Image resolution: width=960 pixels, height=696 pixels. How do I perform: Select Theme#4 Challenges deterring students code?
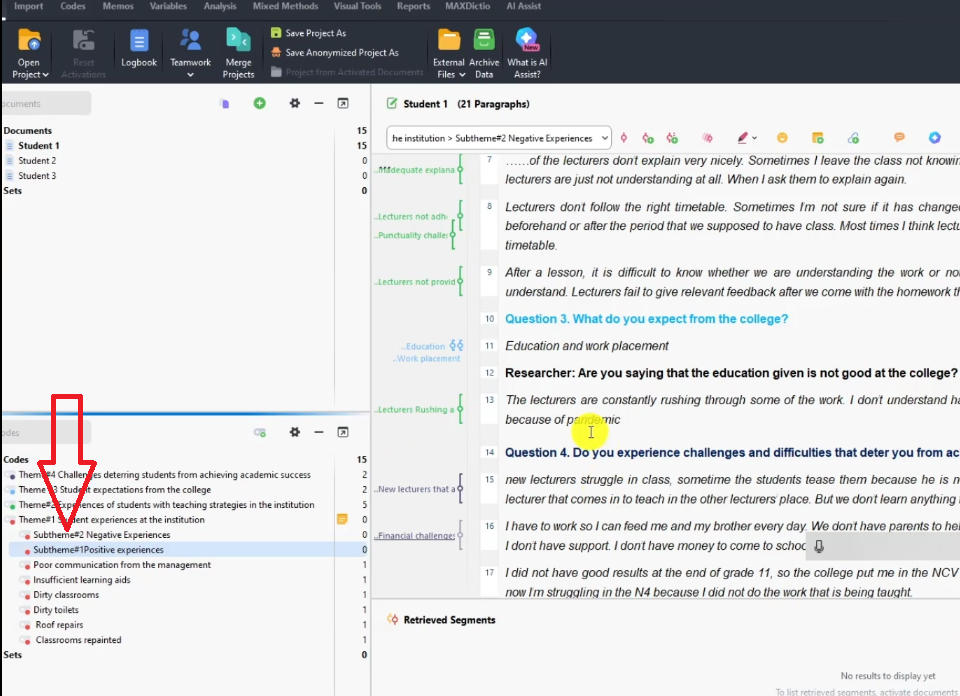[x=164, y=474]
